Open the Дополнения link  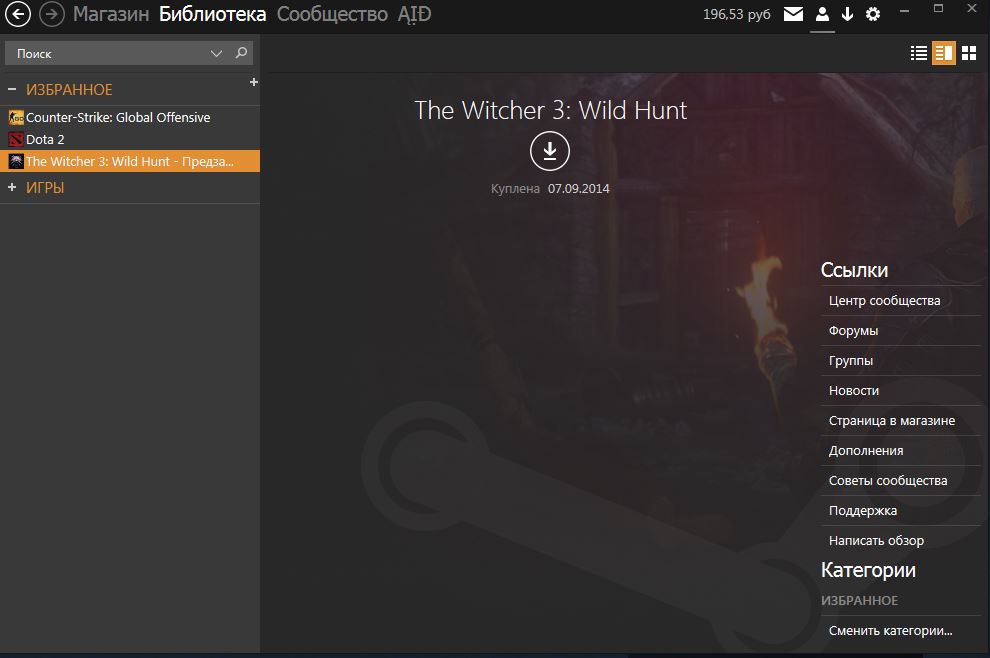coord(866,451)
